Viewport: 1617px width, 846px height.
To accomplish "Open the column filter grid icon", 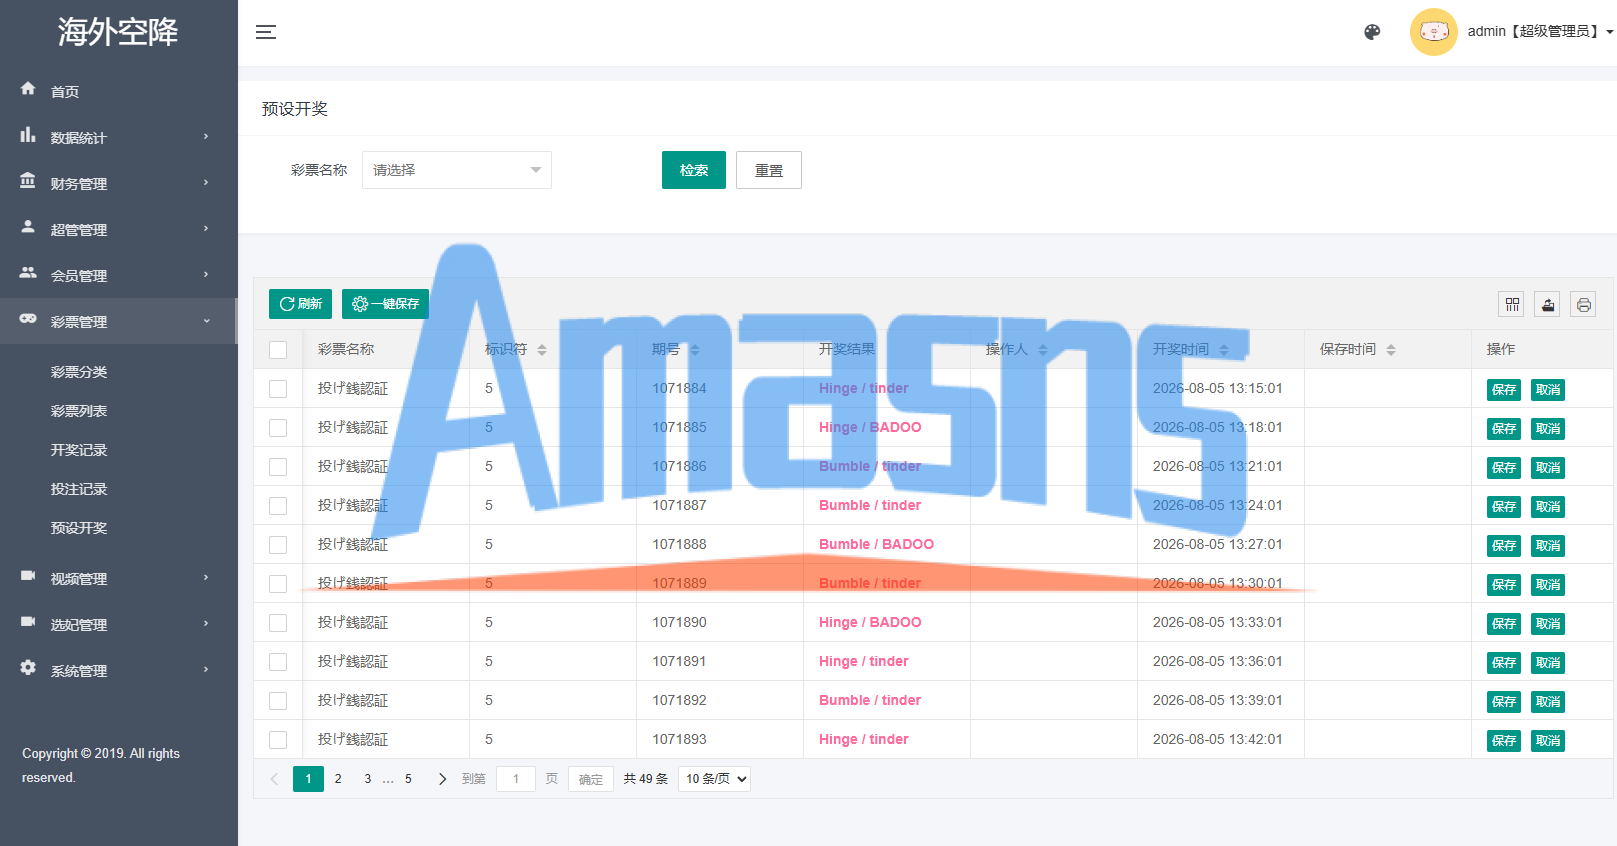I will [x=1512, y=305].
